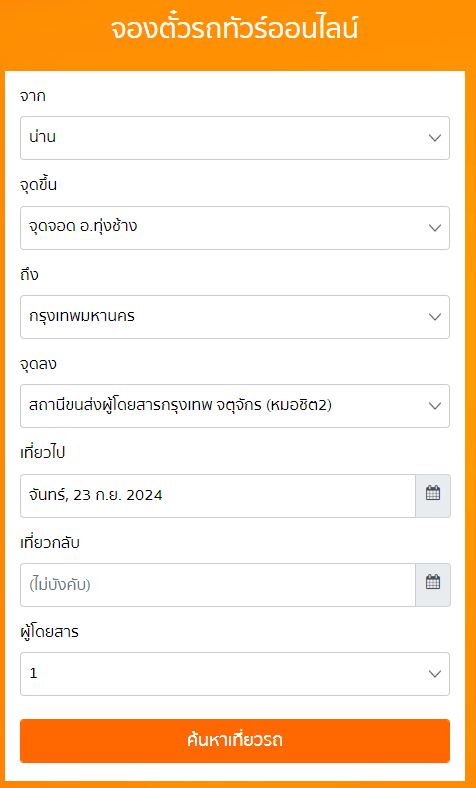
Task: Click the จุดลง field label
Action: click(38, 364)
